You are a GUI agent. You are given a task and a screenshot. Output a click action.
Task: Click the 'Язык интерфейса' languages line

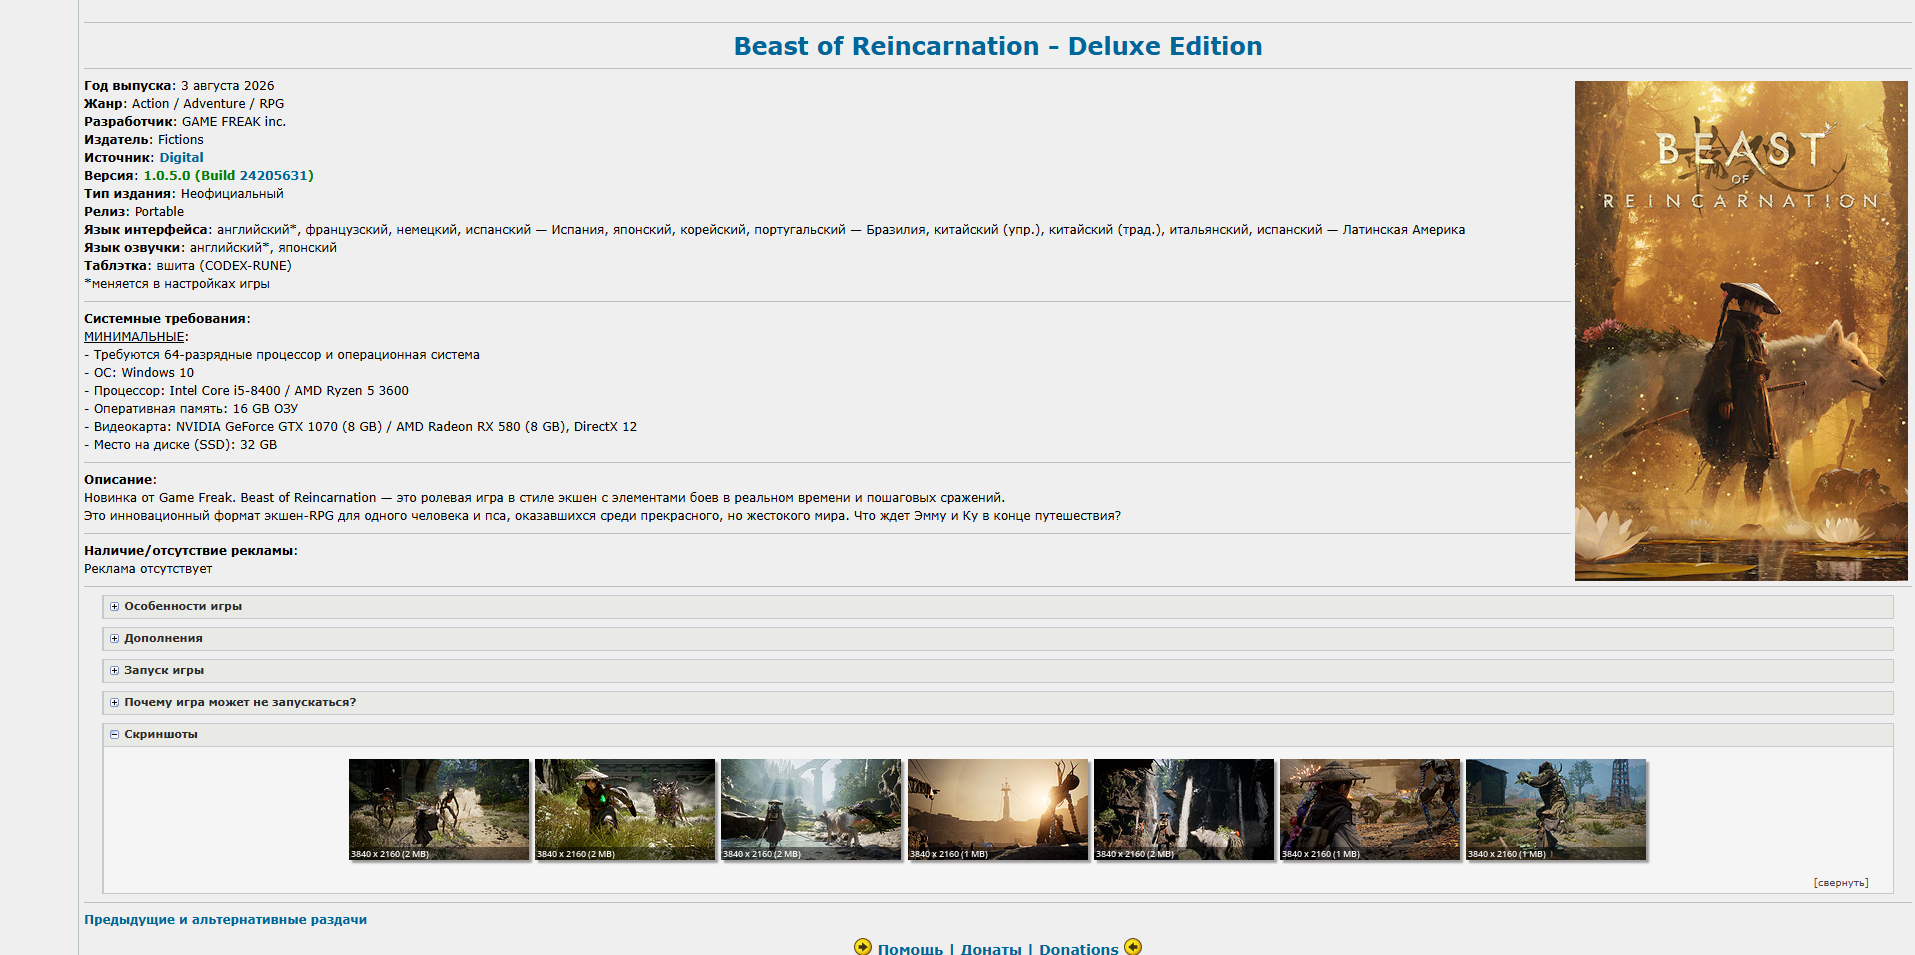pos(774,230)
